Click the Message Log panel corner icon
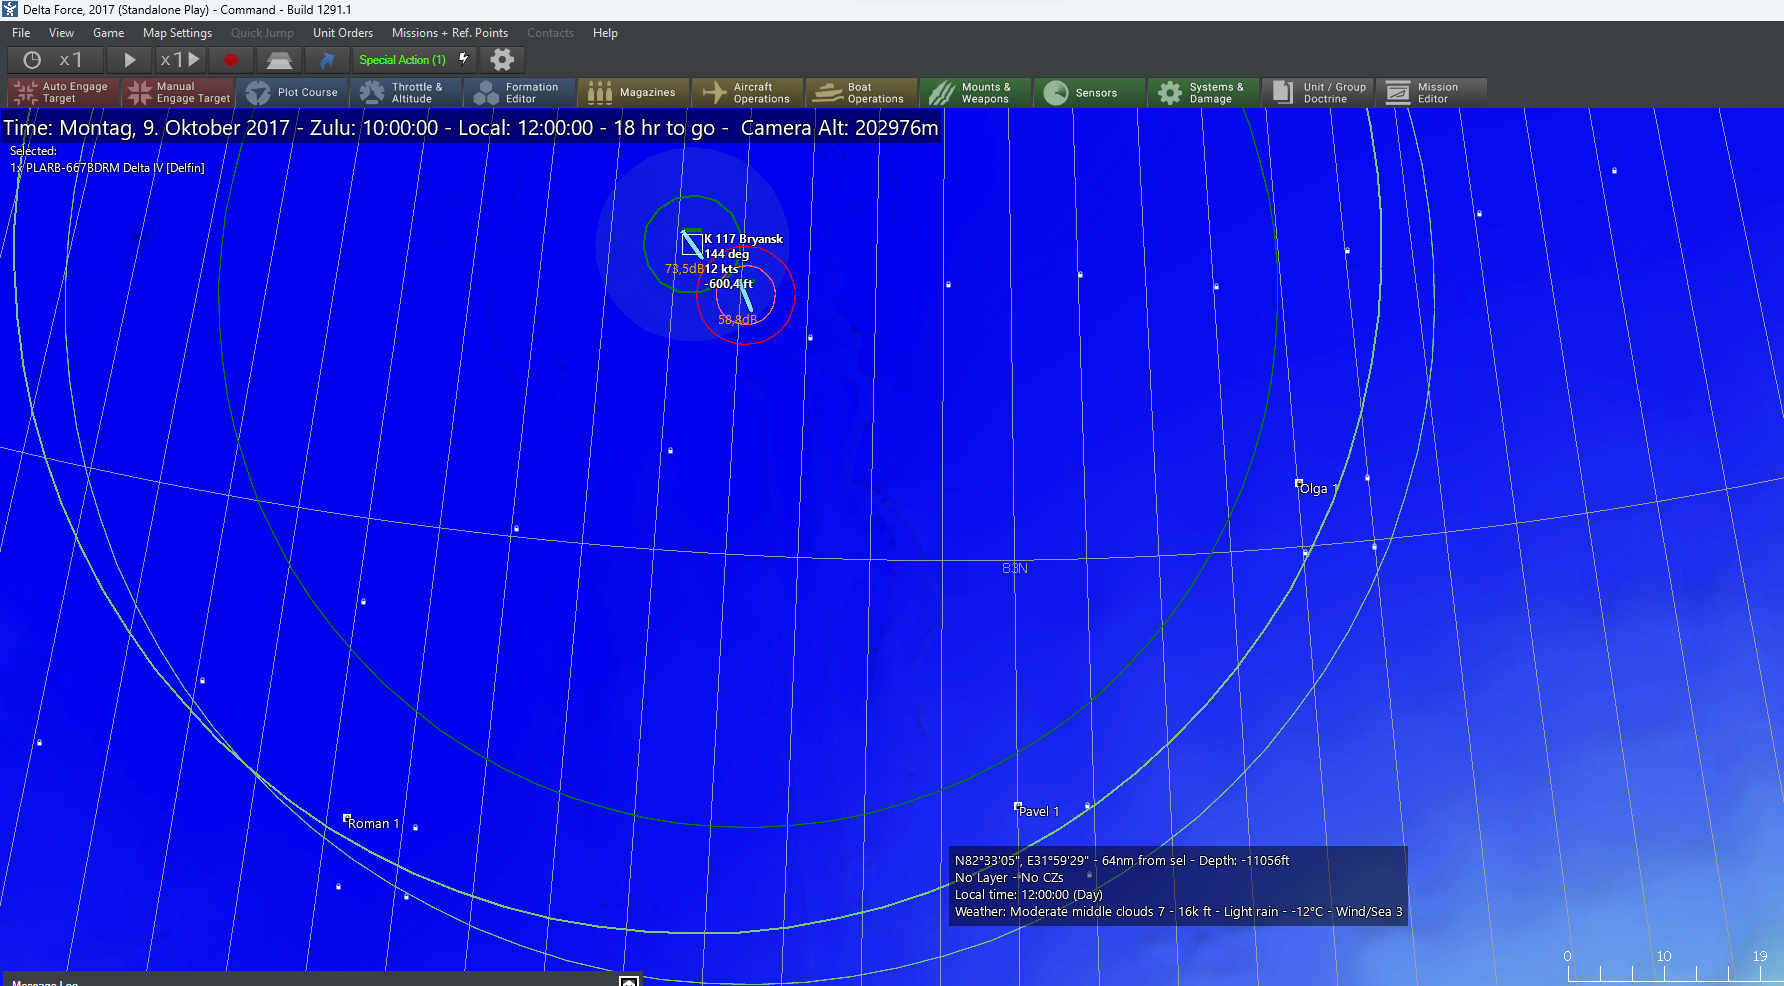Viewport: 1784px width, 986px height. click(x=629, y=981)
